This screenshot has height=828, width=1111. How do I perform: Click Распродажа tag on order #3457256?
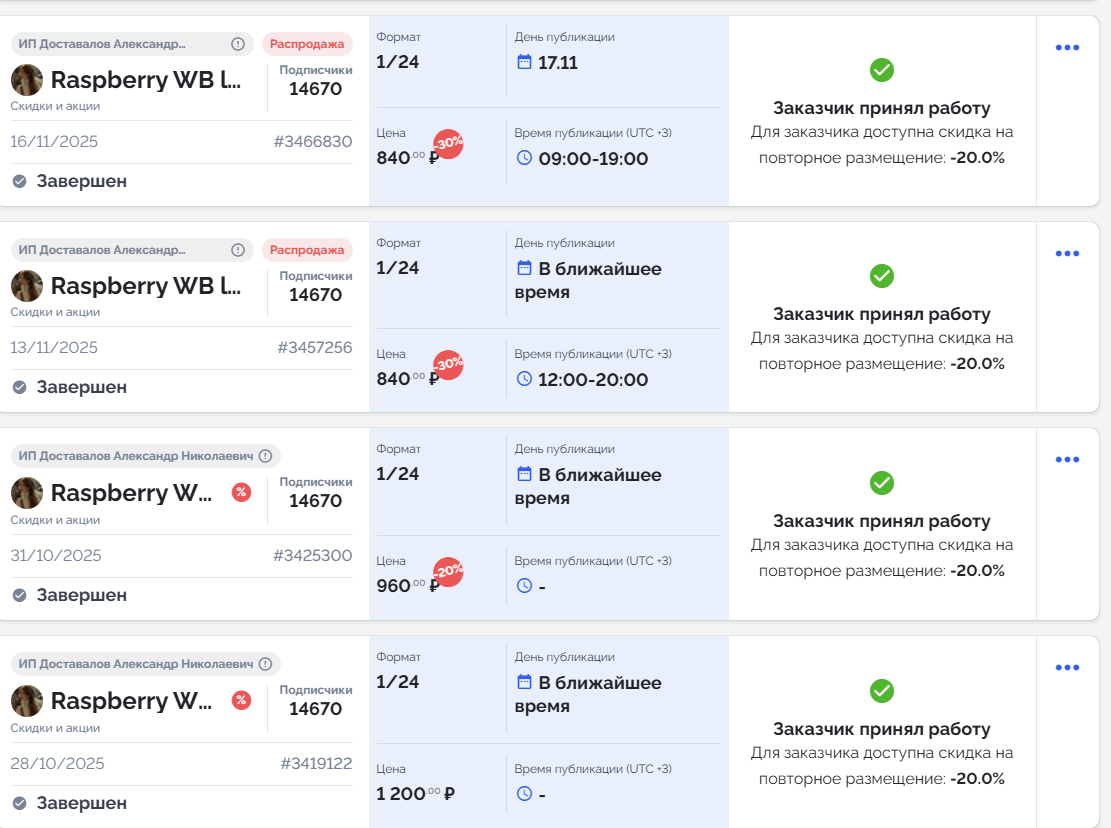click(x=307, y=250)
